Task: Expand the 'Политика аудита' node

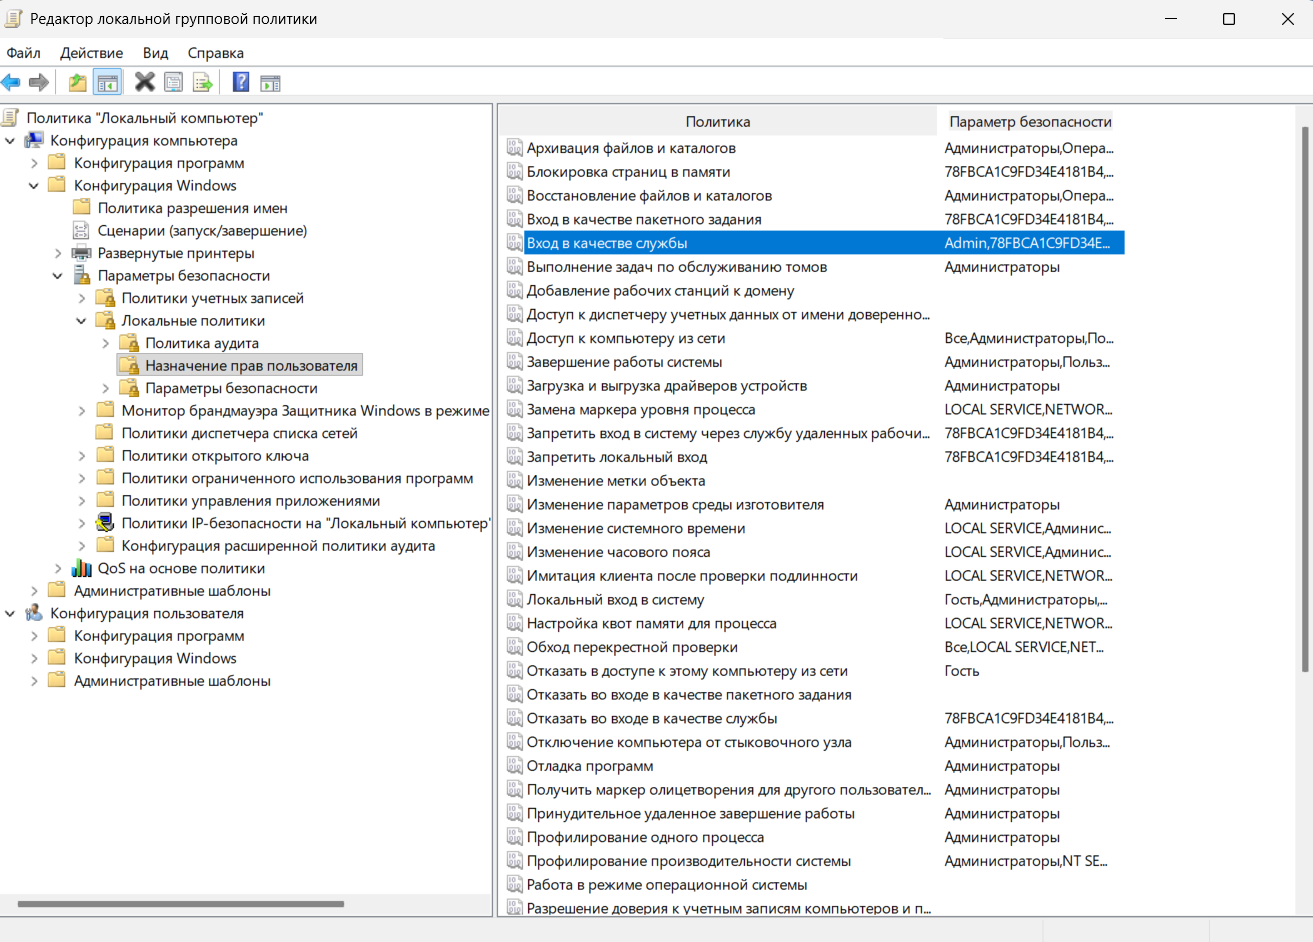Action: pos(106,343)
